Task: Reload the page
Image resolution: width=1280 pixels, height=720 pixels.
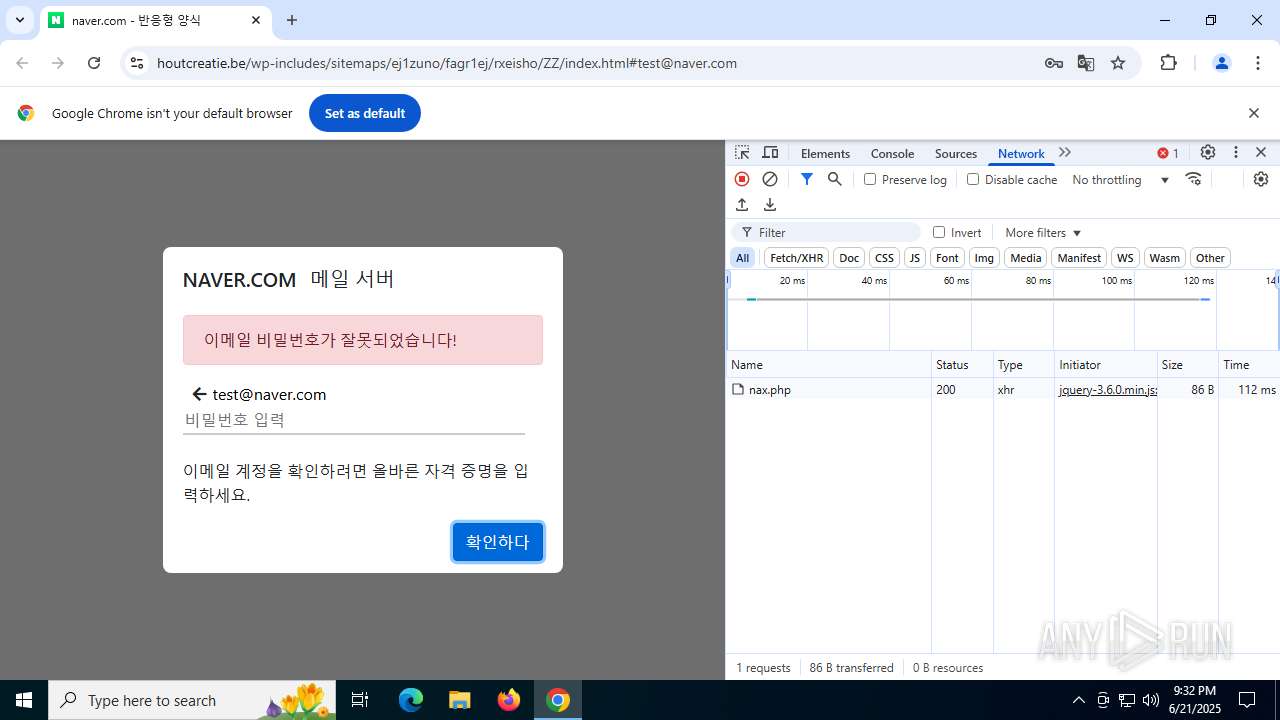Action: click(x=94, y=63)
